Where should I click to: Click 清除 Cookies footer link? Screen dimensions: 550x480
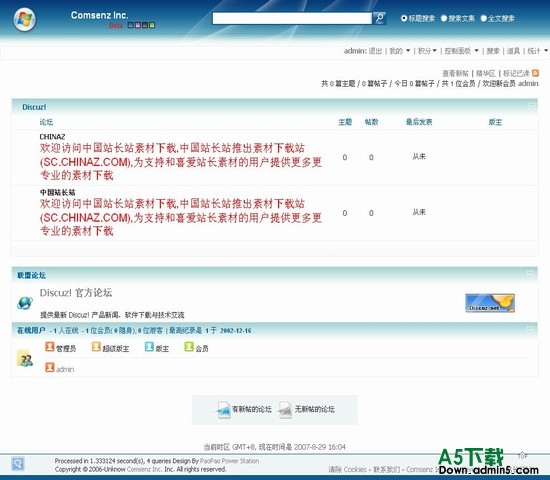pyautogui.click(x=347, y=469)
